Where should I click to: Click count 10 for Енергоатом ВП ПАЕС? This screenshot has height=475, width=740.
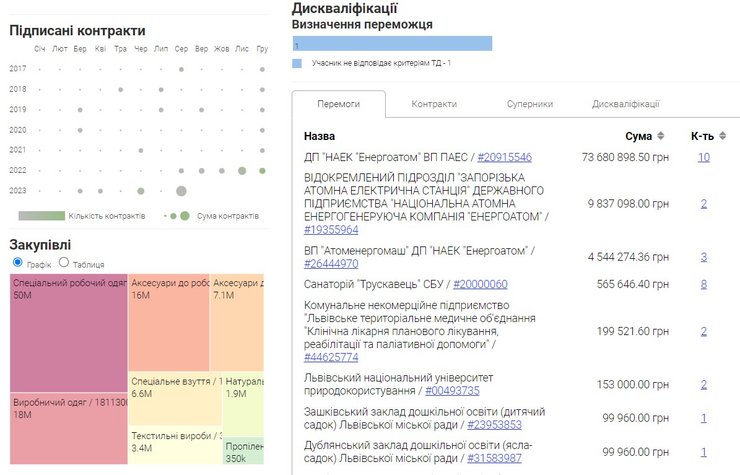coord(704,157)
